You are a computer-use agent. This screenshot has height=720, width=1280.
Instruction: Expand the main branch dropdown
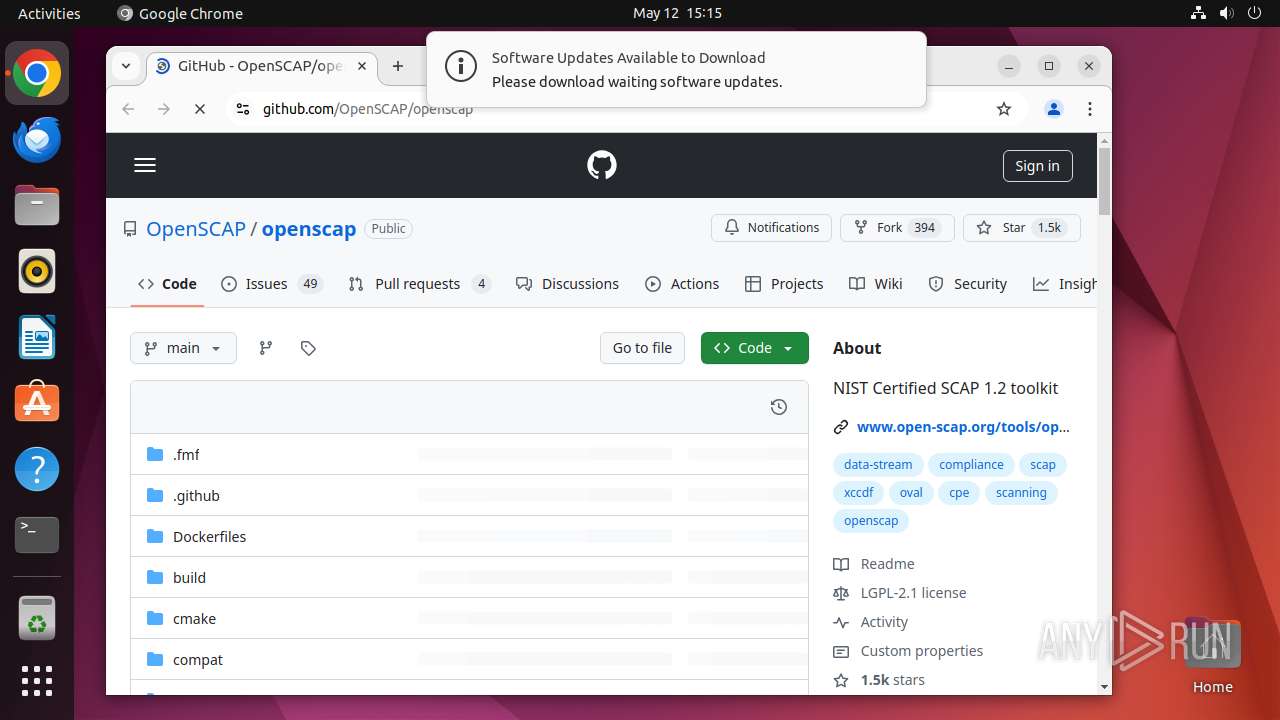[x=183, y=348]
